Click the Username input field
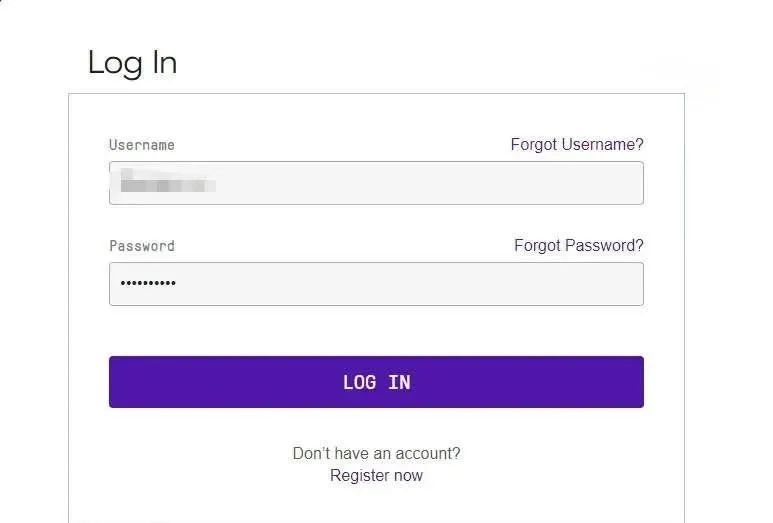This screenshot has height=523, width=773. [375, 183]
